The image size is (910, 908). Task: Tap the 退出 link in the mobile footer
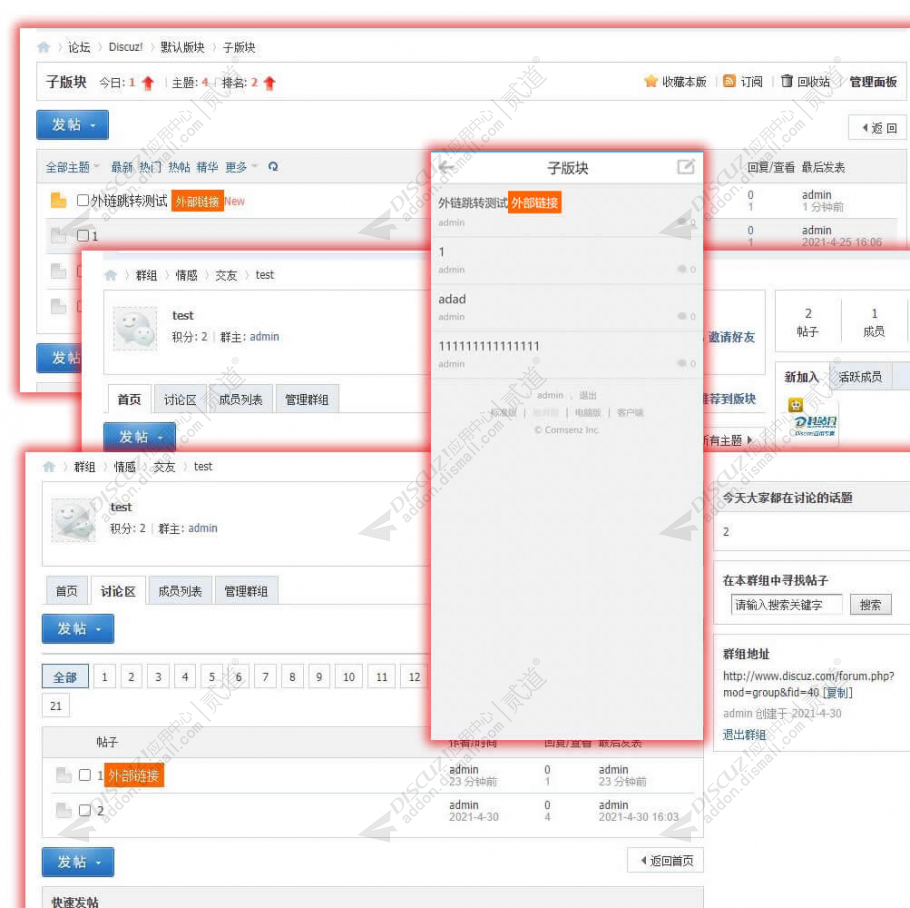587,395
